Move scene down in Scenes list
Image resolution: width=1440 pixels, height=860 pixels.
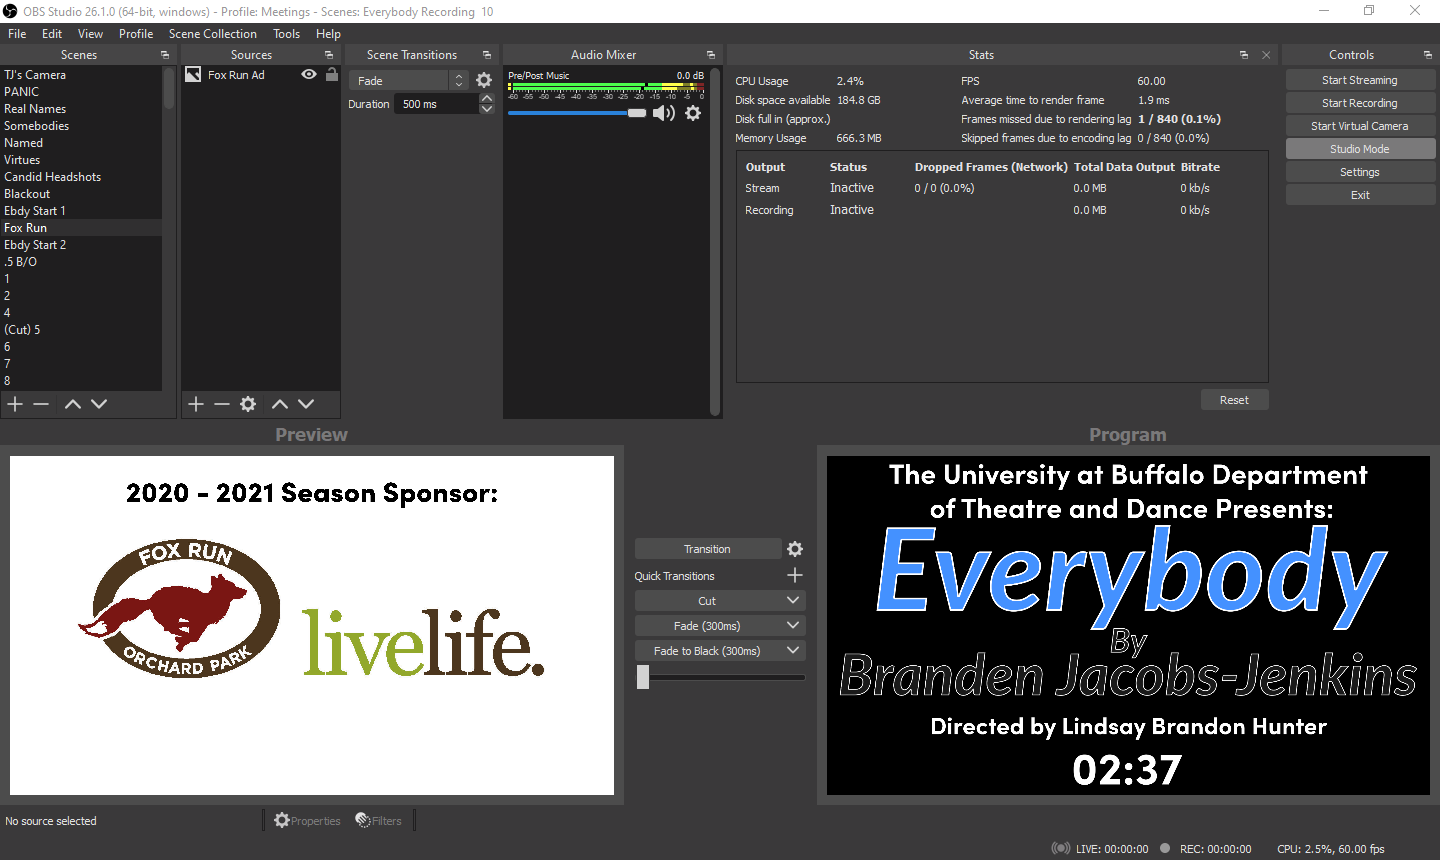[x=99, y=404]
